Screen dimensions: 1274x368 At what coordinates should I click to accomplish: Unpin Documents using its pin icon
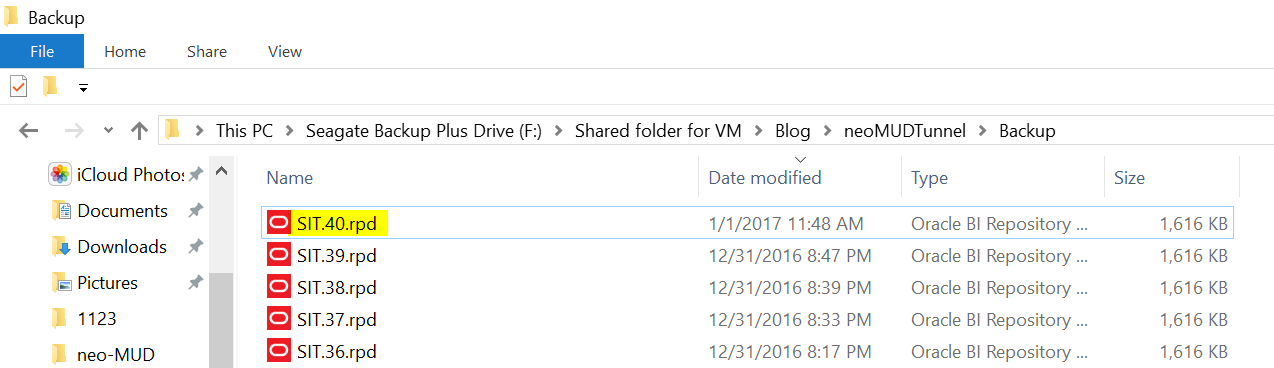coord(195,211)
